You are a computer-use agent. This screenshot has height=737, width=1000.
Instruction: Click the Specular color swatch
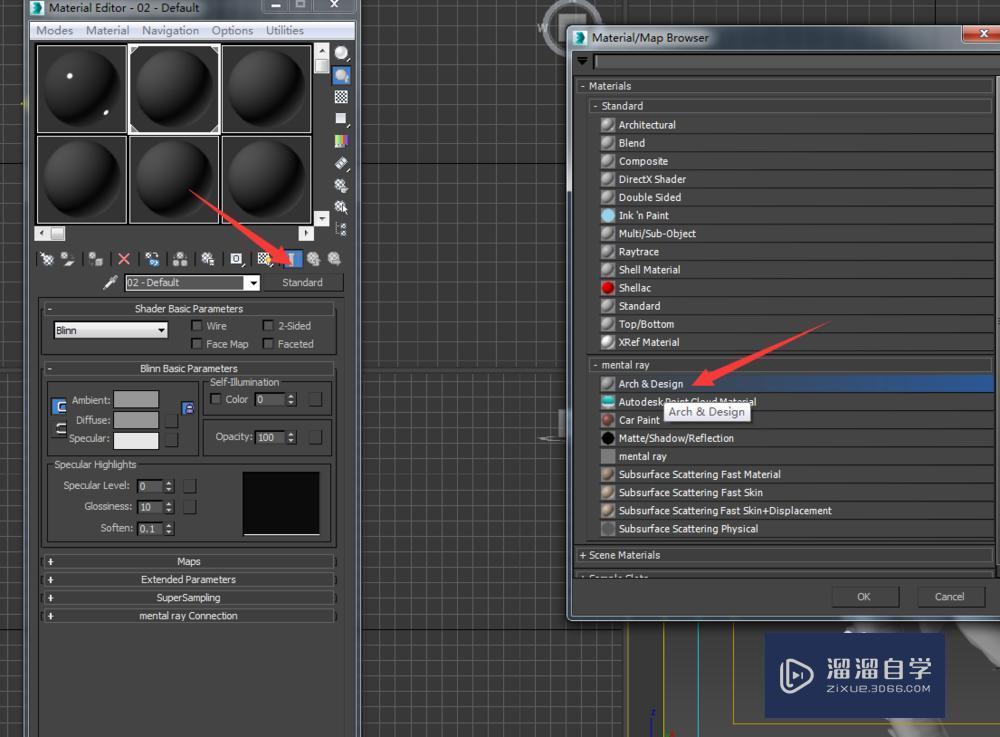click(136, 441)
